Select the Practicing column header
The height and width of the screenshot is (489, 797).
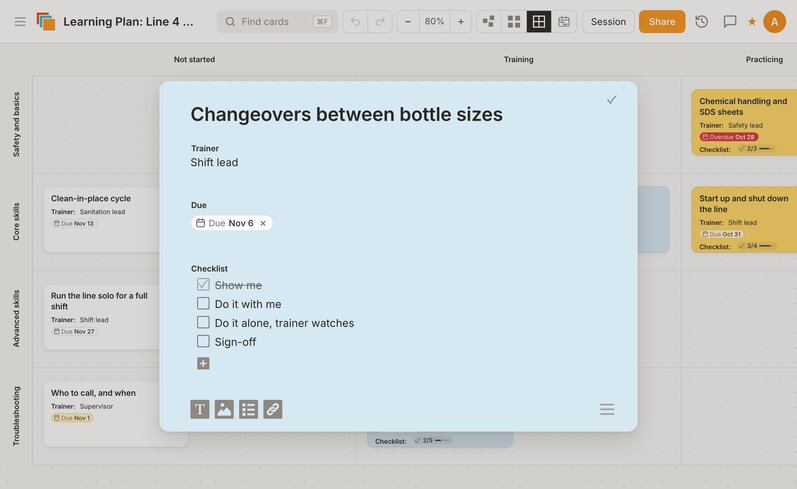pyautogui.click(x=764, y=59)
